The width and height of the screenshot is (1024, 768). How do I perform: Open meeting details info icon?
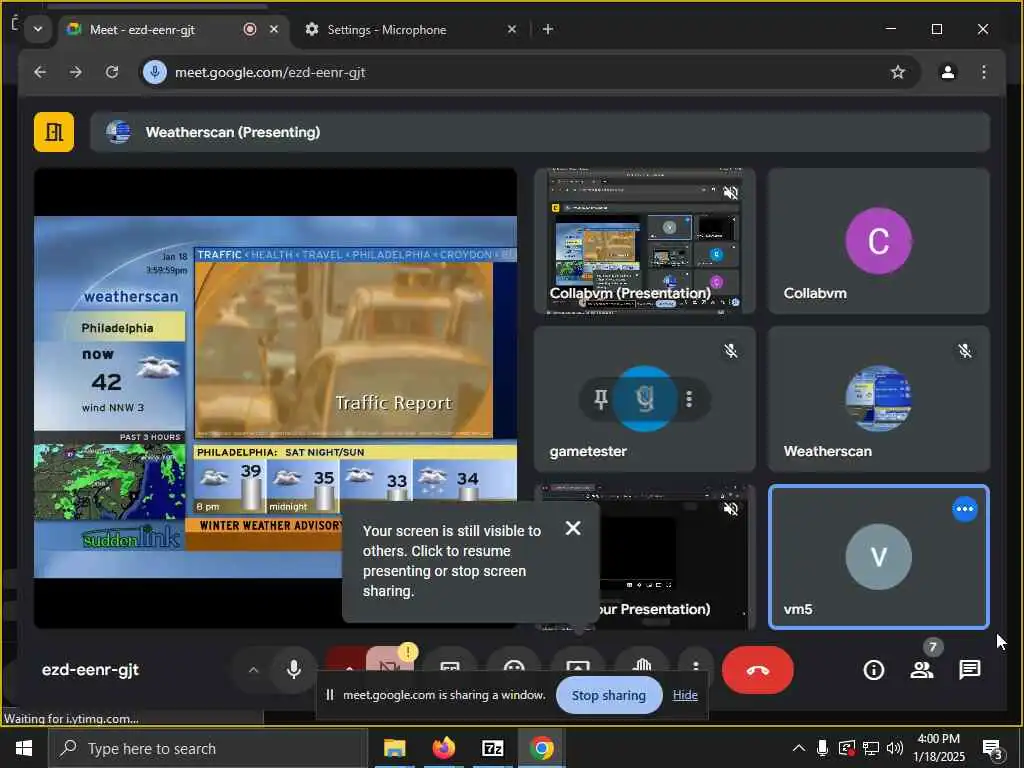click(873, 669)
